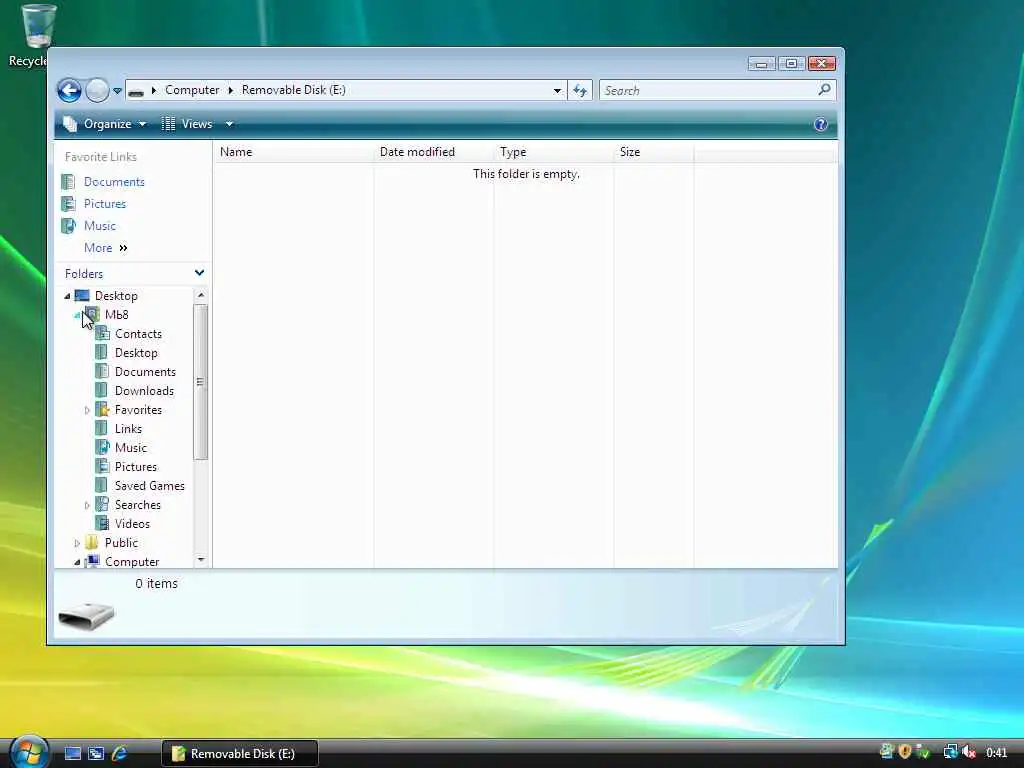The height and width of the screenshot is (768, 1024).
Task: Click the Back navigation arrow button
Action: click(69, 90)
